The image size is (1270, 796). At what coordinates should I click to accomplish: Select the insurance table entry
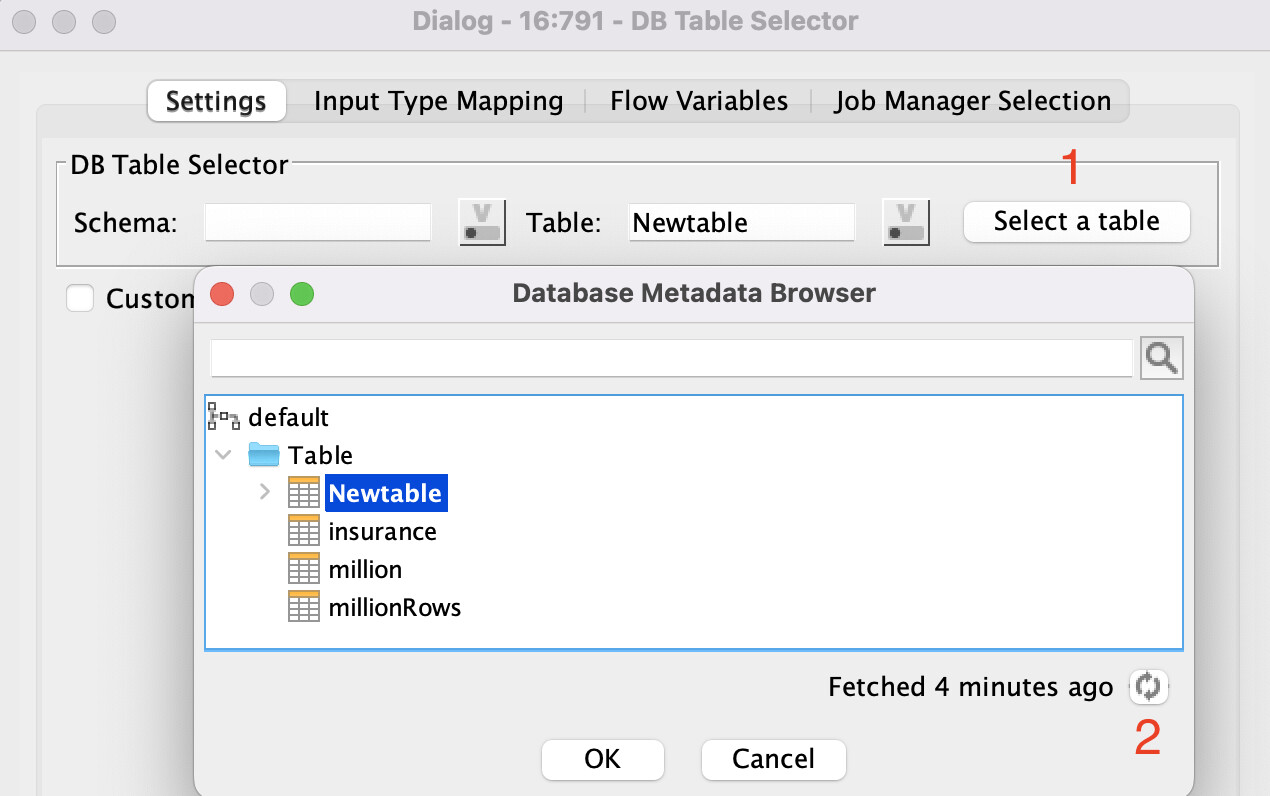(x=383, y=531)
